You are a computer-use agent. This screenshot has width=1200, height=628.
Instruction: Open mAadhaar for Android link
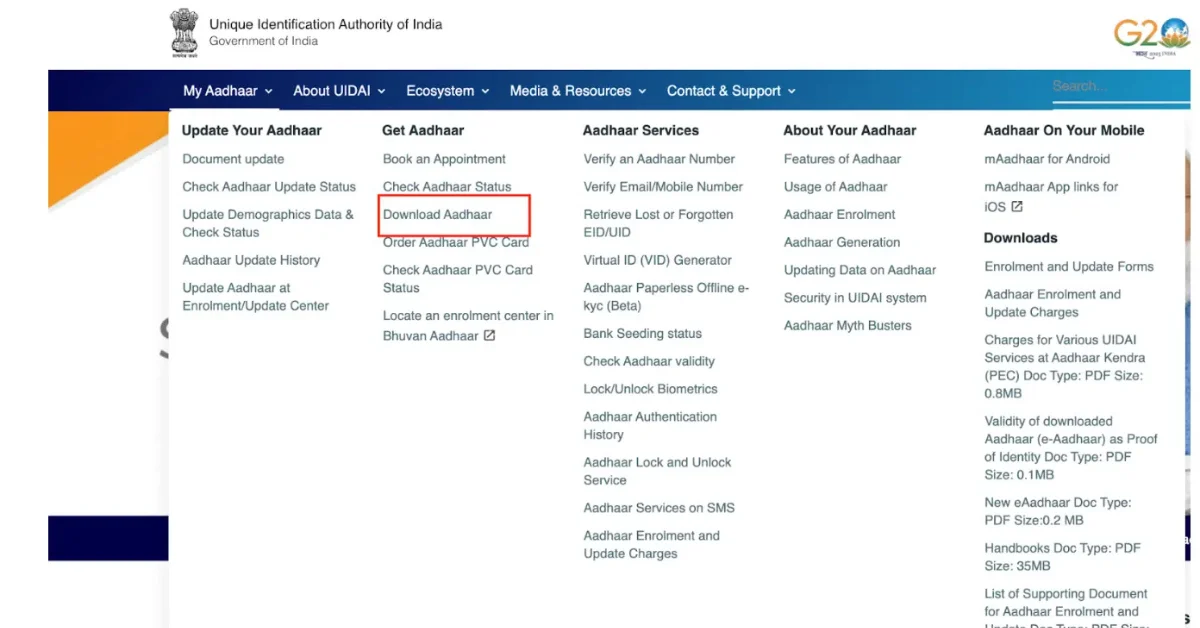[x=1046, y=158]
